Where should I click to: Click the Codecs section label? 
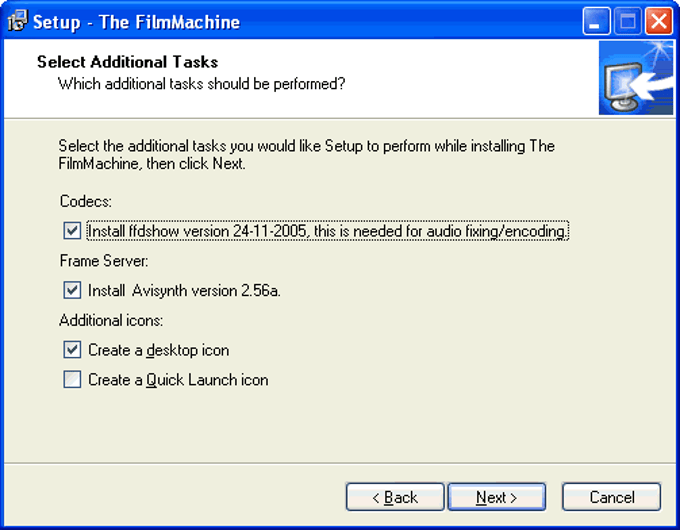coord(86,201)
